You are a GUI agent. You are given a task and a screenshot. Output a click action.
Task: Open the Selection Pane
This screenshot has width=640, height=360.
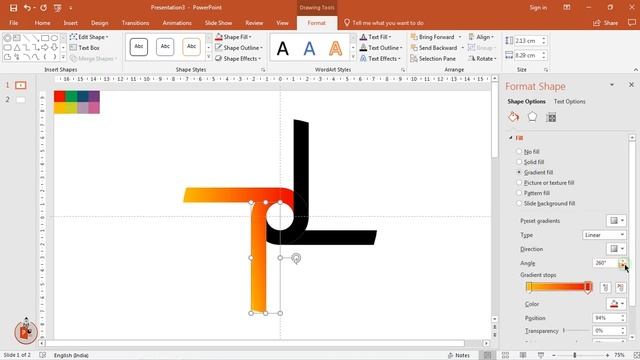click(433, 58)
